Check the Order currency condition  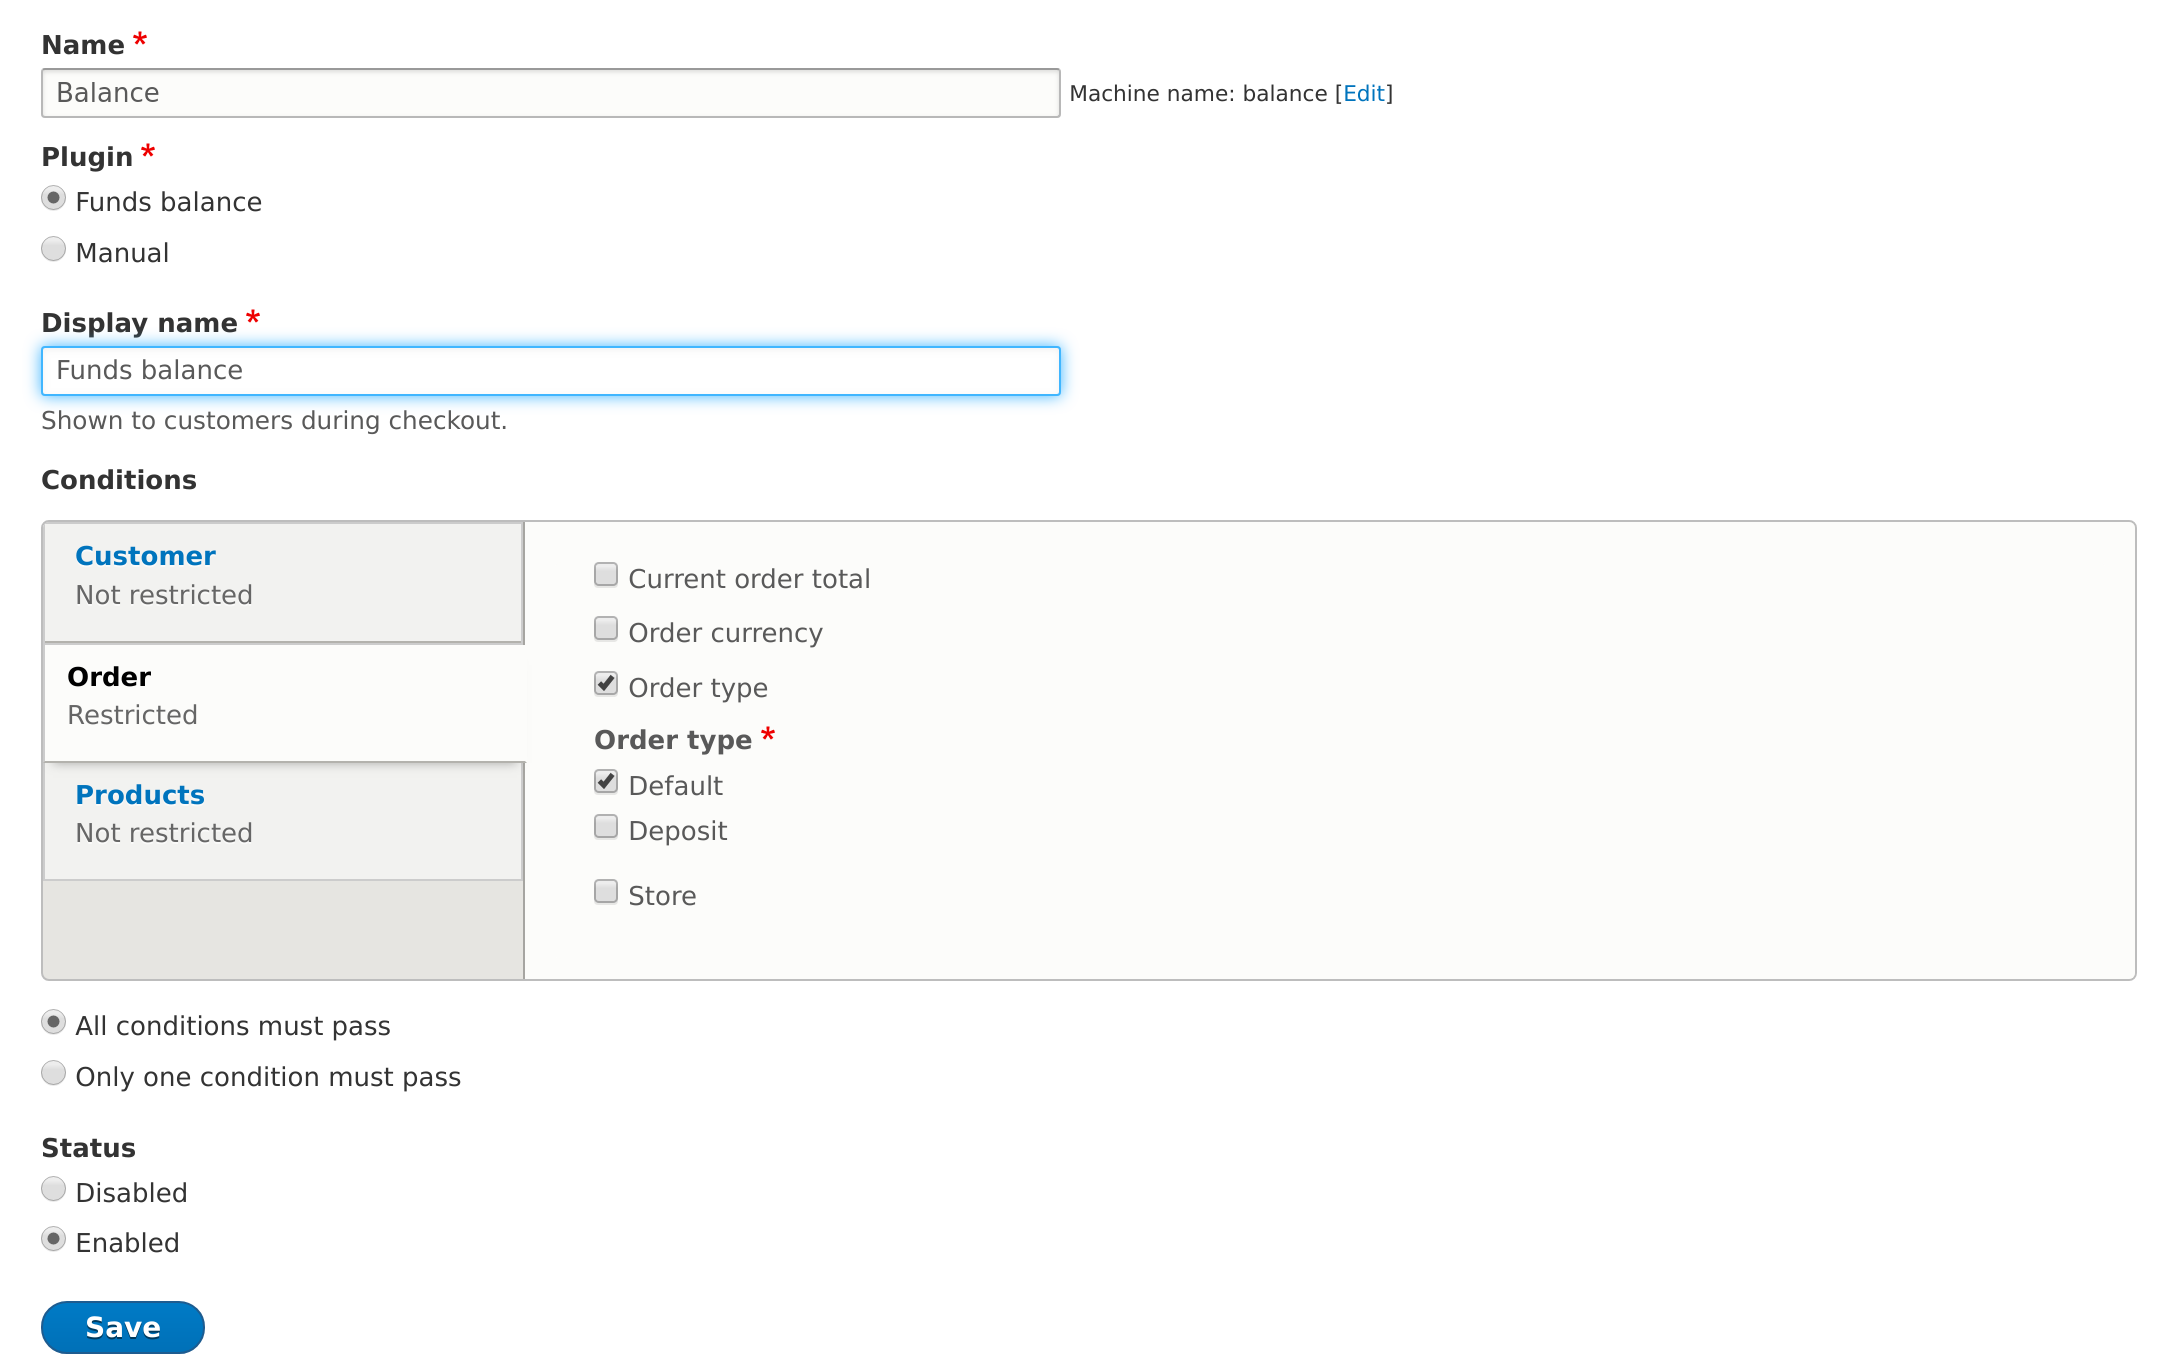606,628
